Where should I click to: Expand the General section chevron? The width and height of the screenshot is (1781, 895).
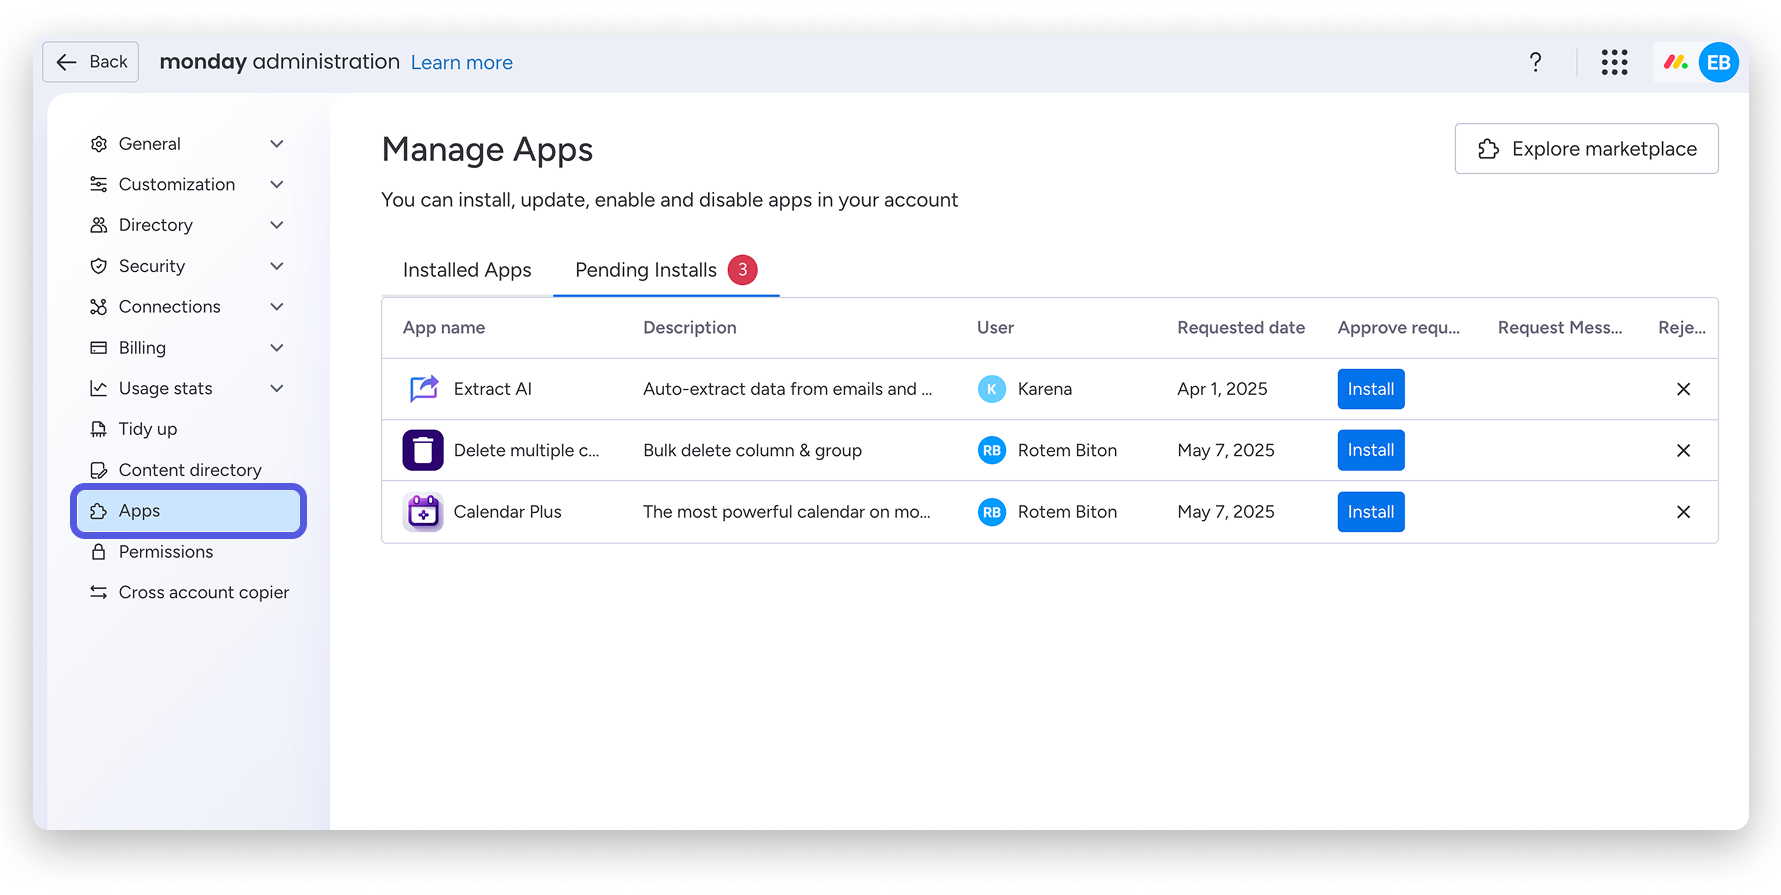pos(277,144)
